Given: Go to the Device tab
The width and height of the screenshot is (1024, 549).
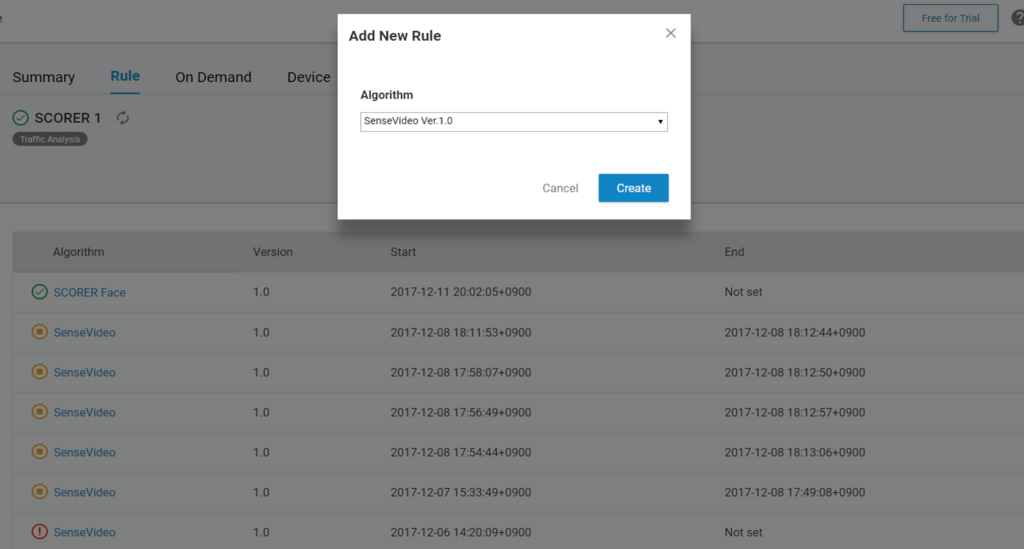Looking at the screenshot, I should point(308,77).
